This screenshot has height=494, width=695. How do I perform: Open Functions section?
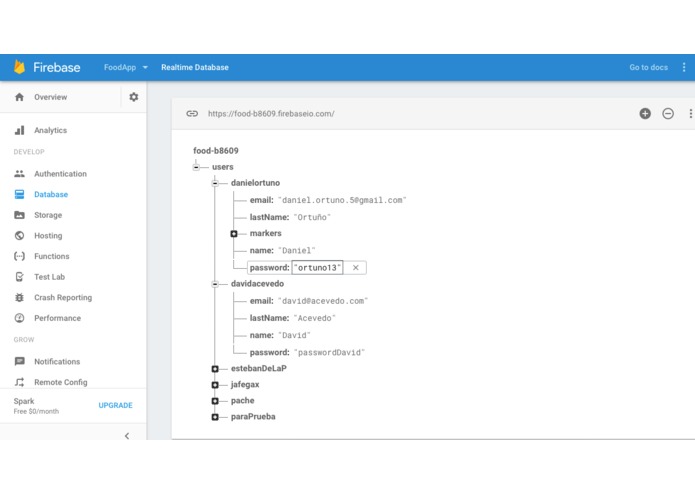click(51, 256)
